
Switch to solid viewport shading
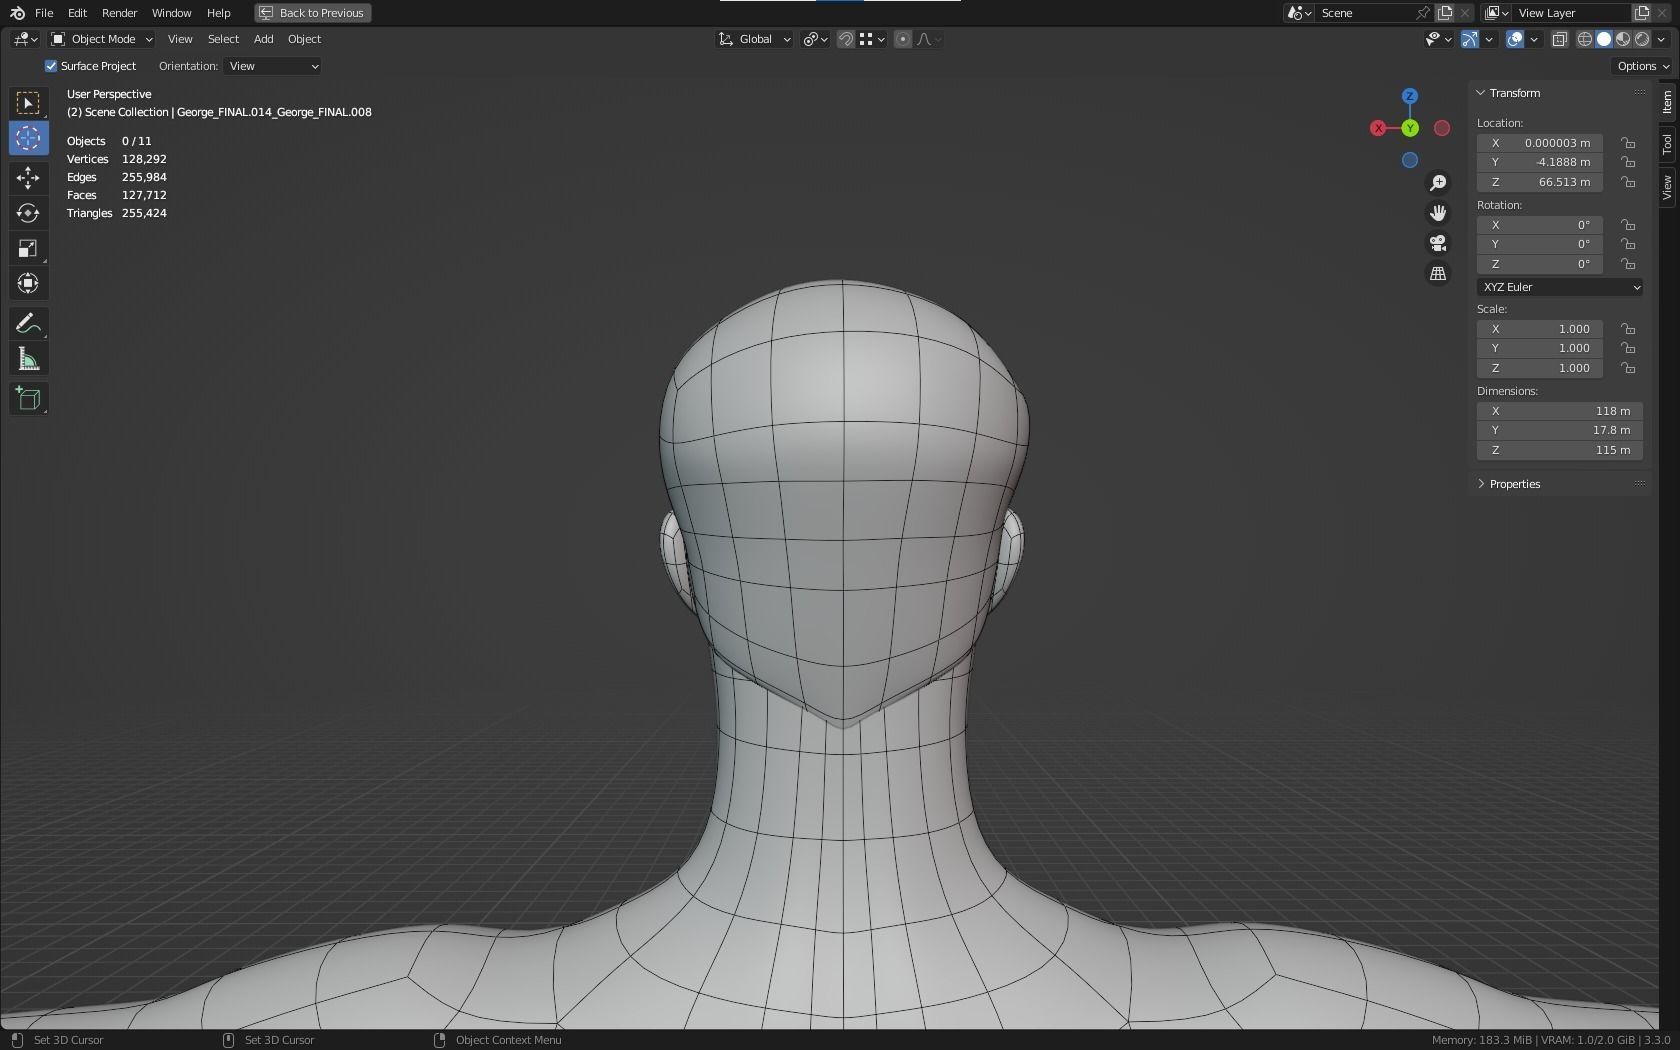(1604, 39)
